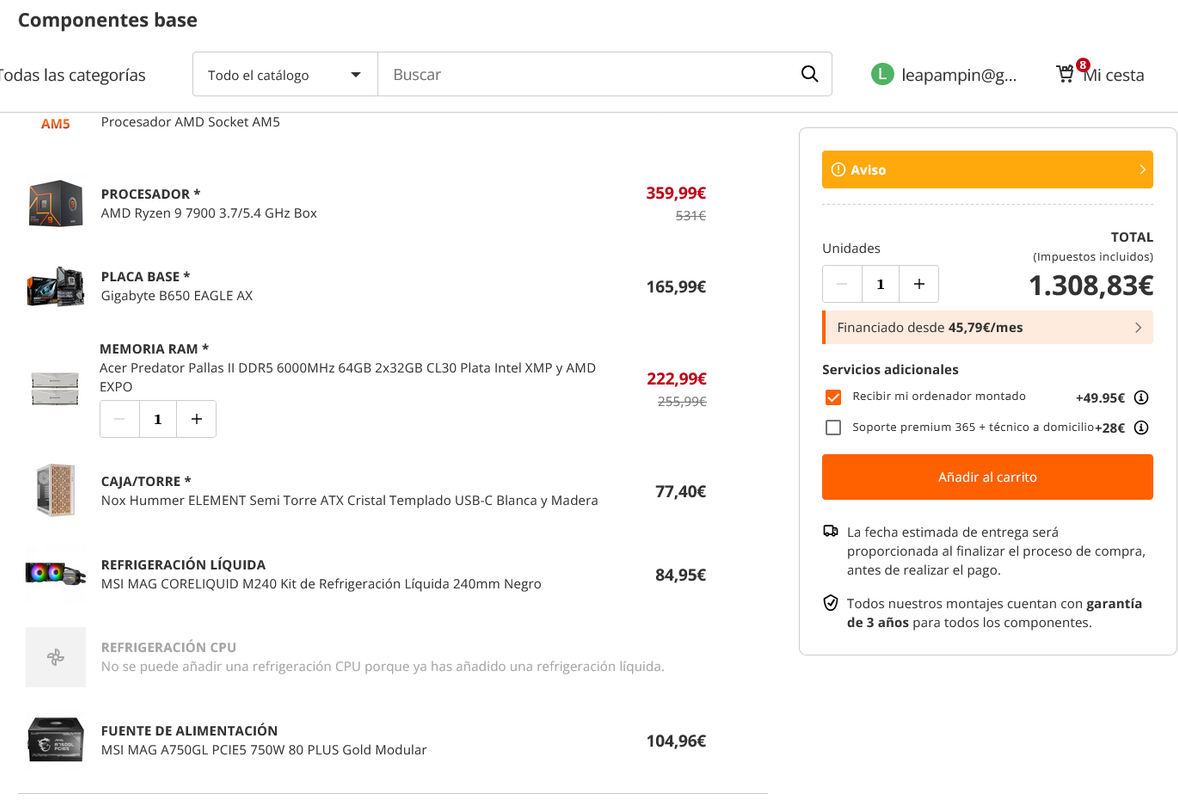Click the Unidades quantity value field

[880, 284]
